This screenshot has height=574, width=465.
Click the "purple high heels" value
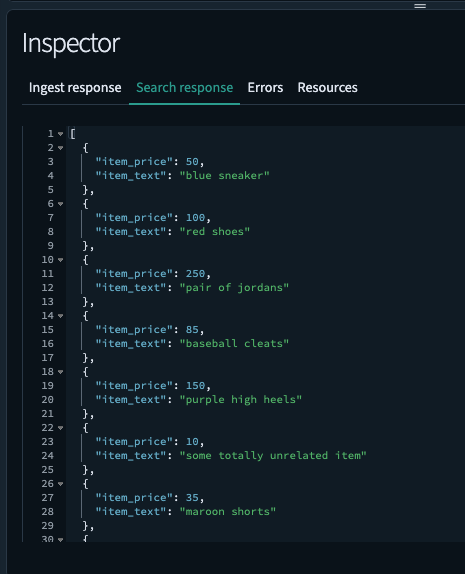click(241, 400)
